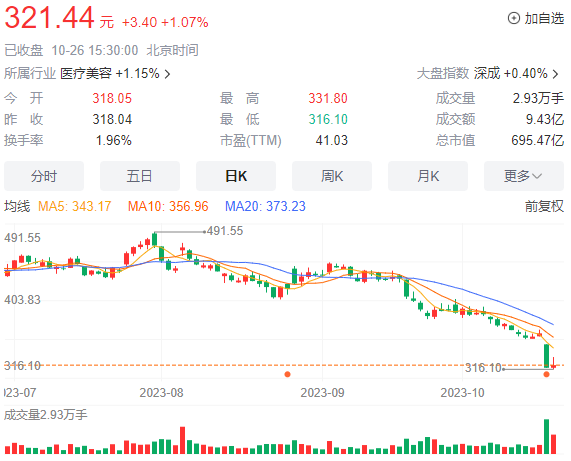Open the 更多 dropdown
Screen dimensions: 571x461
coord(524,176)
